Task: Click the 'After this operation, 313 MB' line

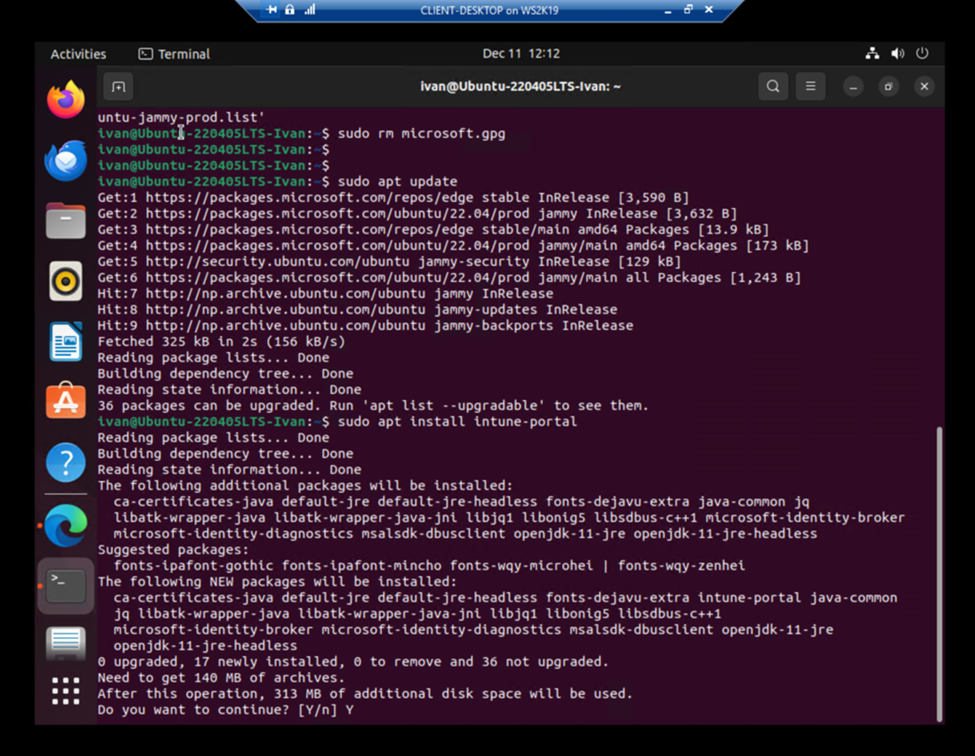Action: pyautogui.click(x=364, y=694)
